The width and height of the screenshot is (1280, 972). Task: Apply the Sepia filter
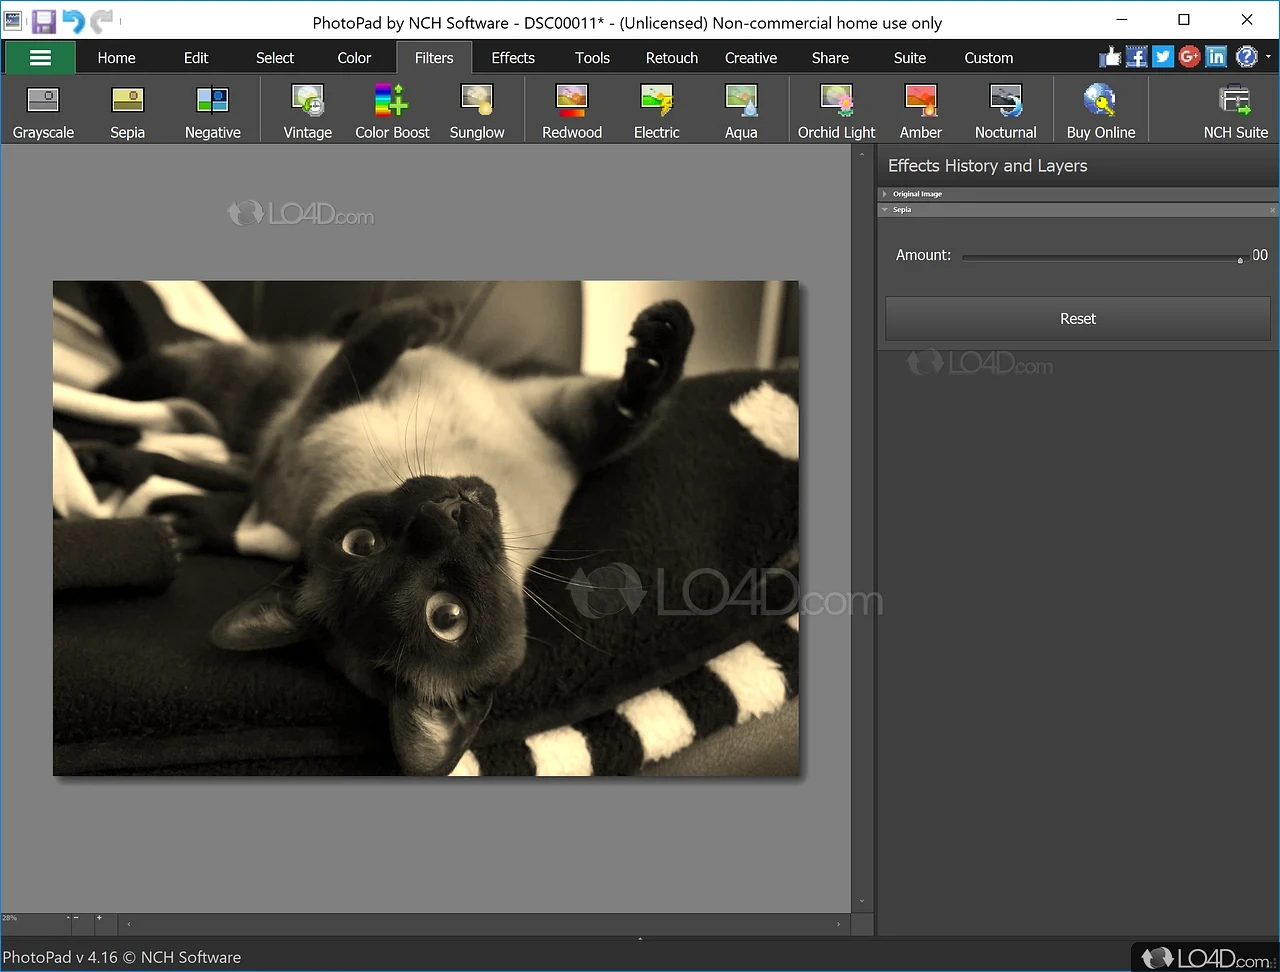127,110
